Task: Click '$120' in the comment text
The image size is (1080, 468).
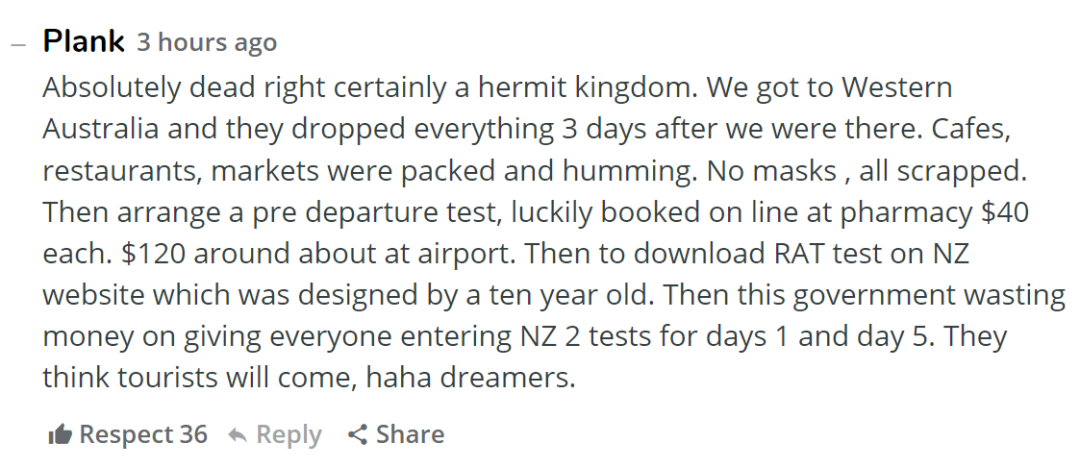Action: (x=153, y=253)
